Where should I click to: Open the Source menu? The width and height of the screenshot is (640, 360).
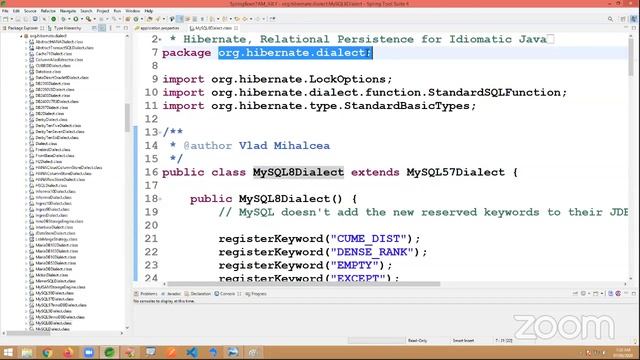pos(30,11)
